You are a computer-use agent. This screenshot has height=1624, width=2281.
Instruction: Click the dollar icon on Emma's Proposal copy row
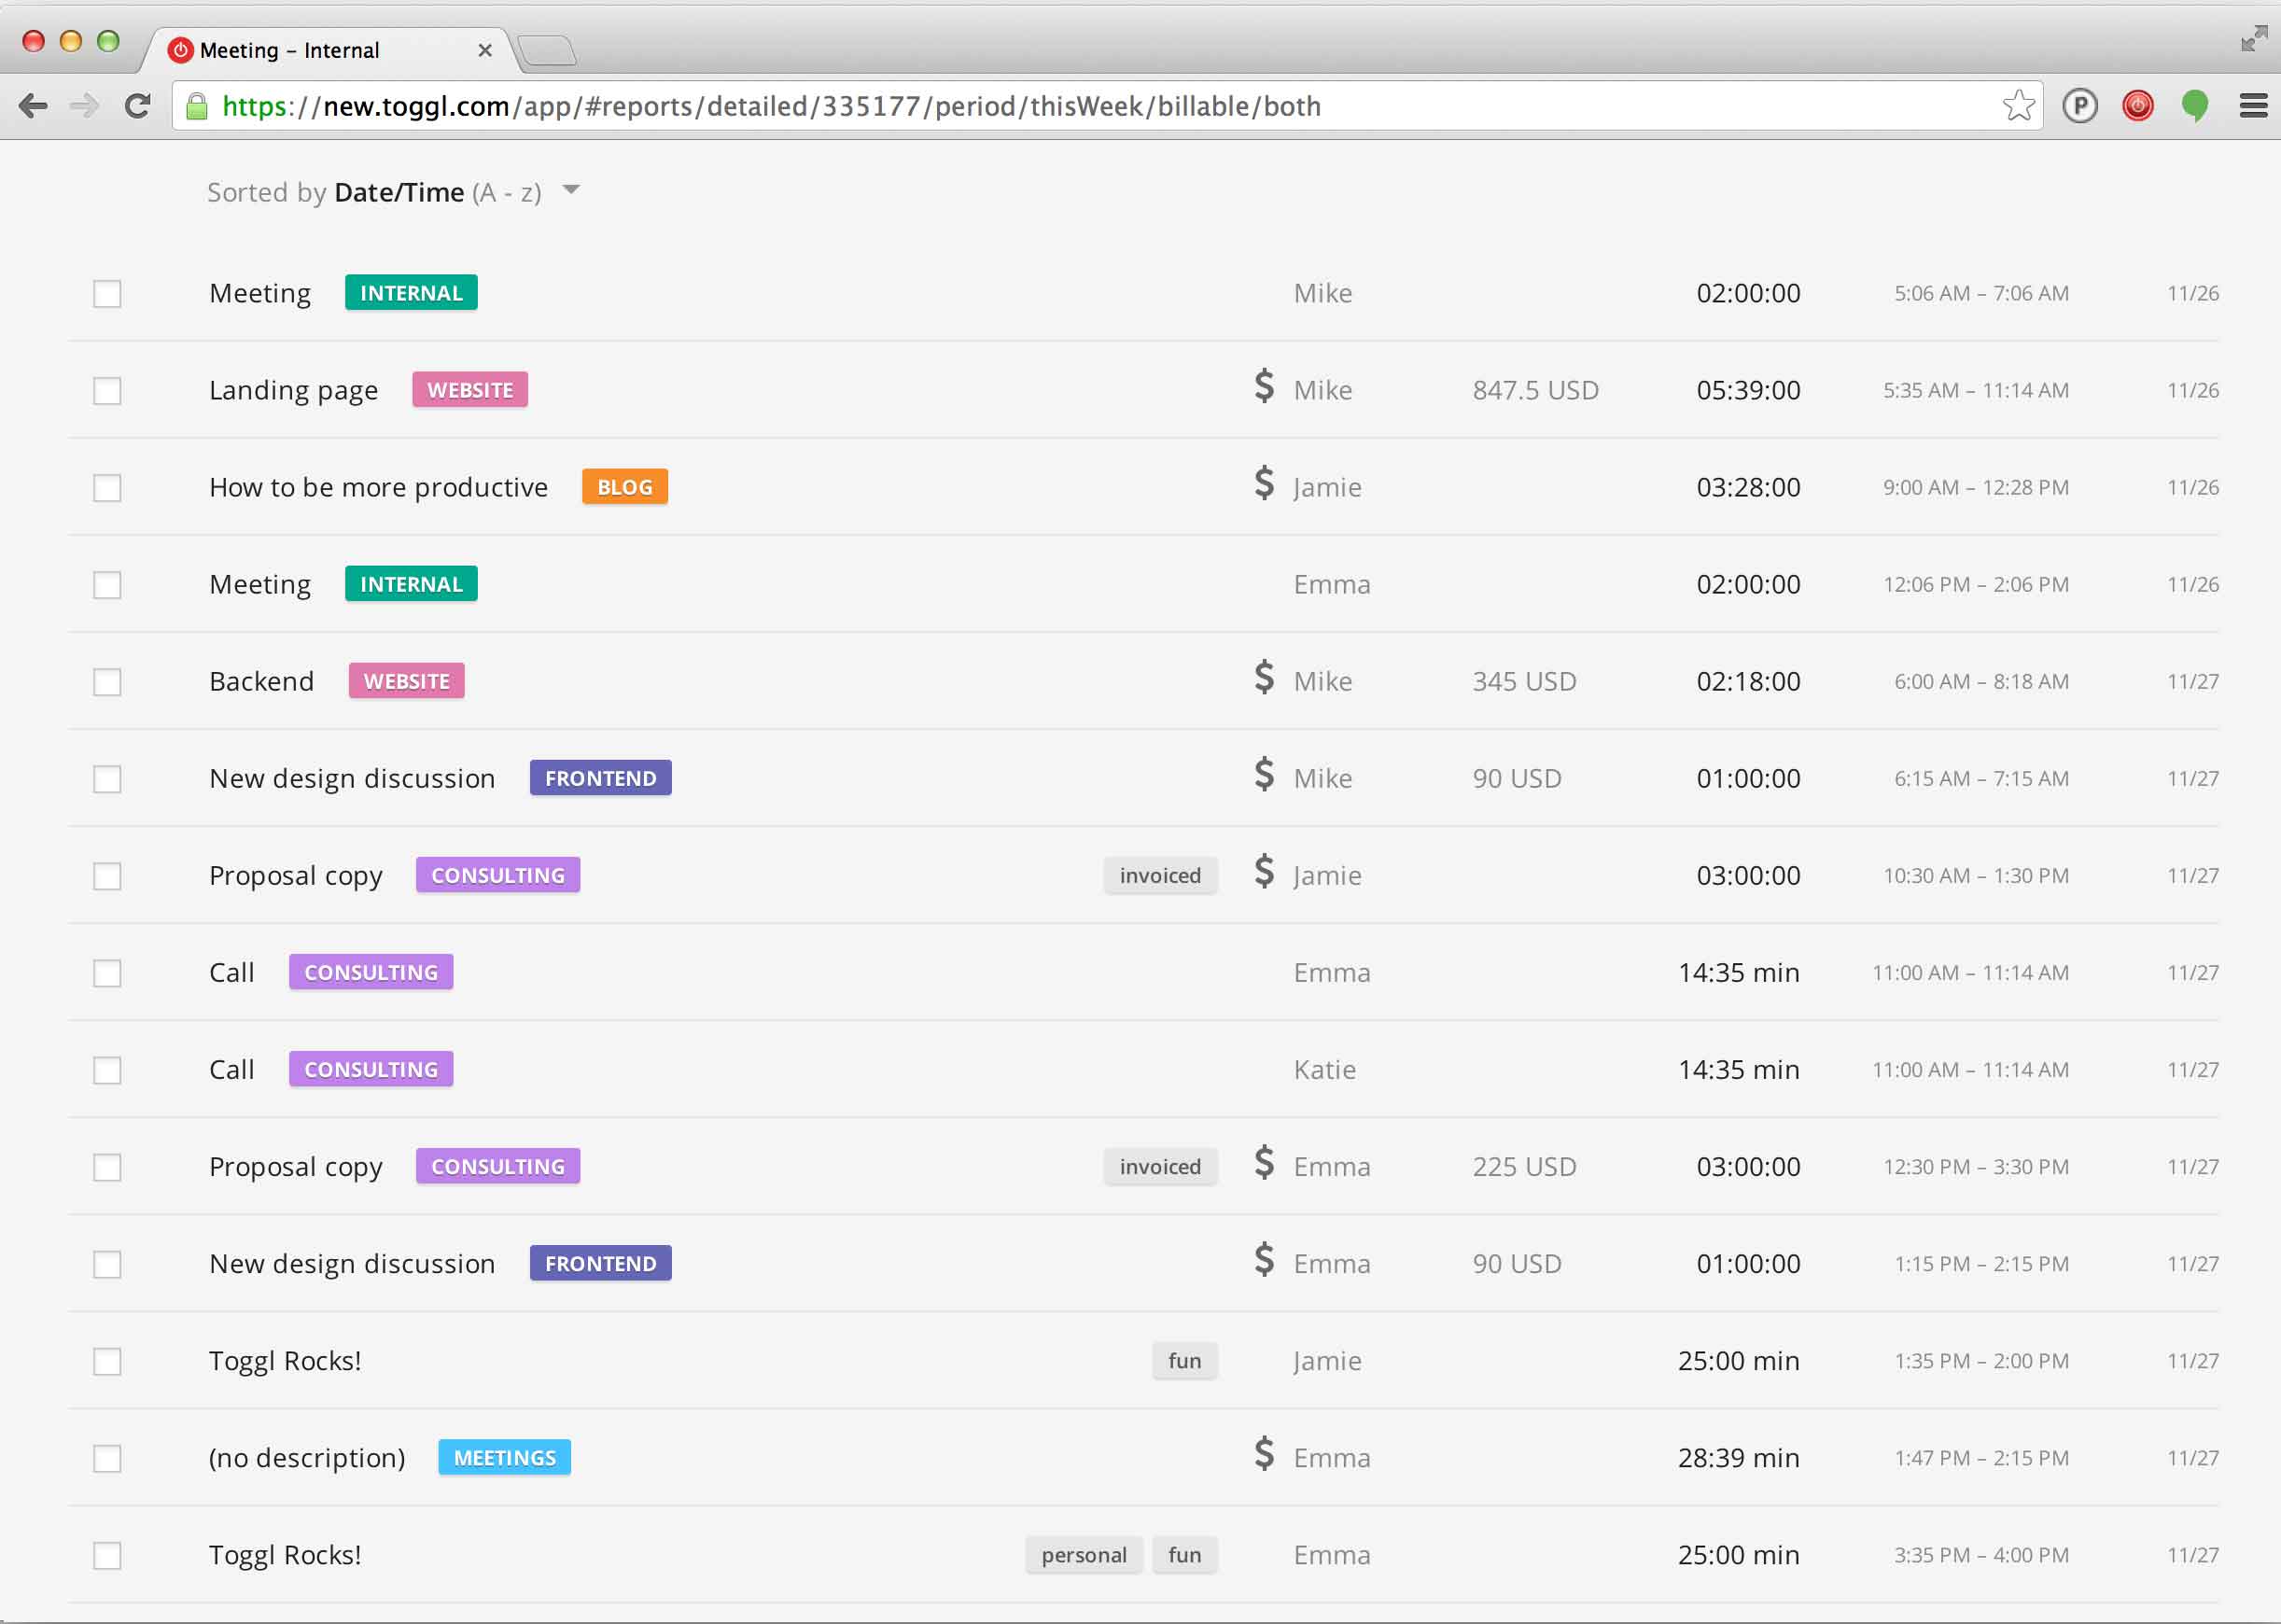tap(1263, 1165)
